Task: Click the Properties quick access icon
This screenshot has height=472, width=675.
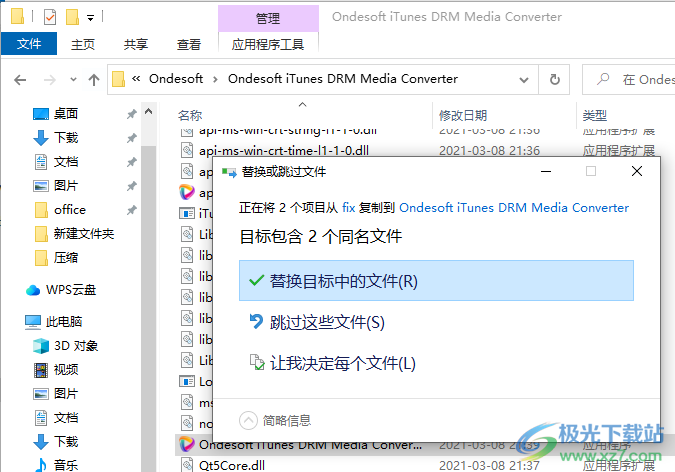Action: (50, 17)
